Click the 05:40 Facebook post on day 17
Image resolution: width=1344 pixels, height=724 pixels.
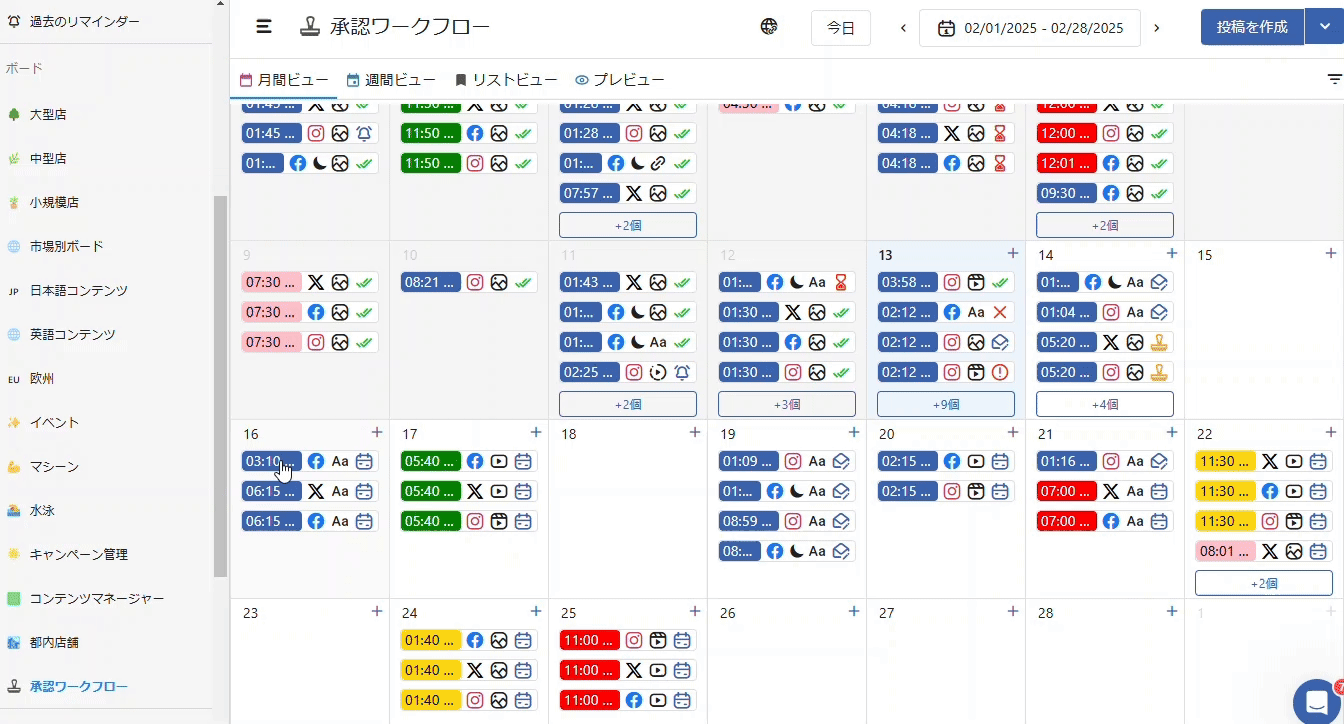[x=468, y=461]
